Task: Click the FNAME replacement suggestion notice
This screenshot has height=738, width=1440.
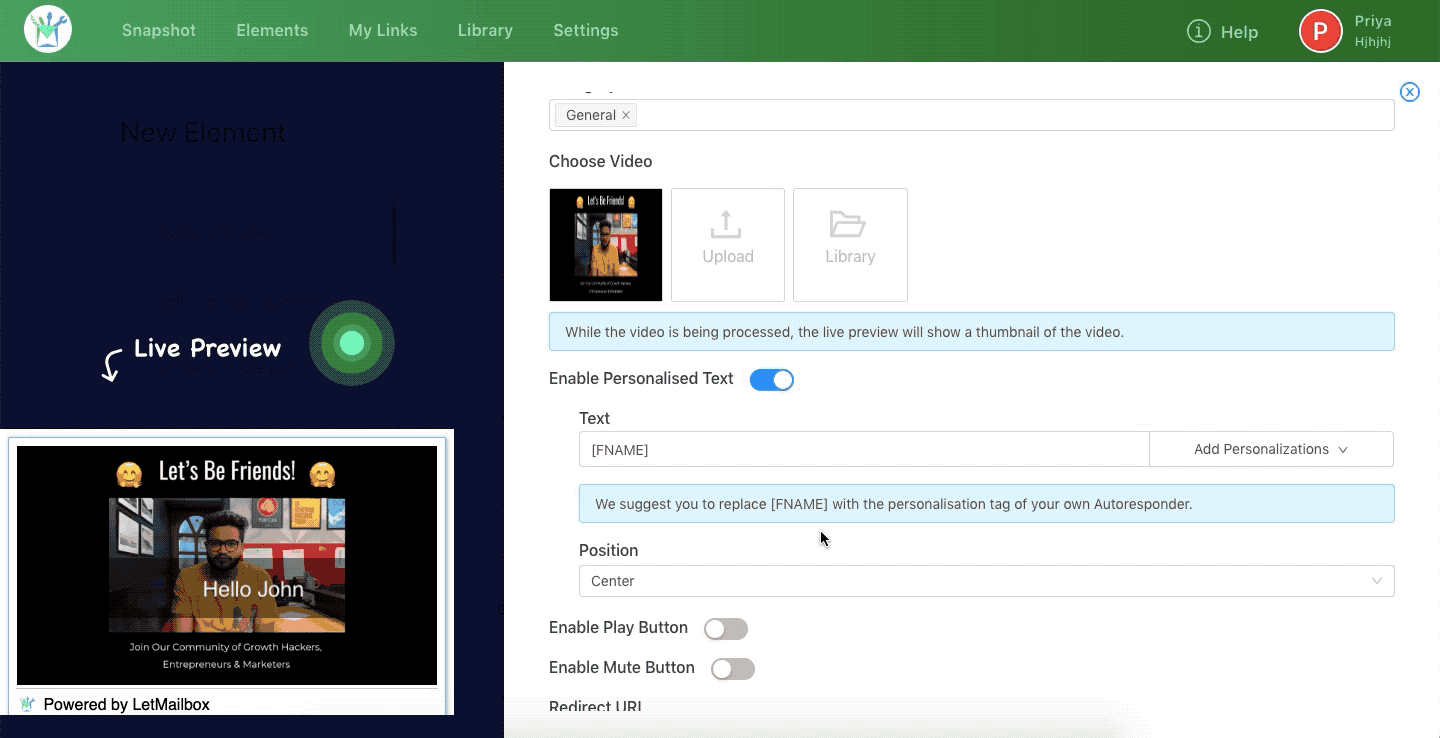Action: coord(986,504)
